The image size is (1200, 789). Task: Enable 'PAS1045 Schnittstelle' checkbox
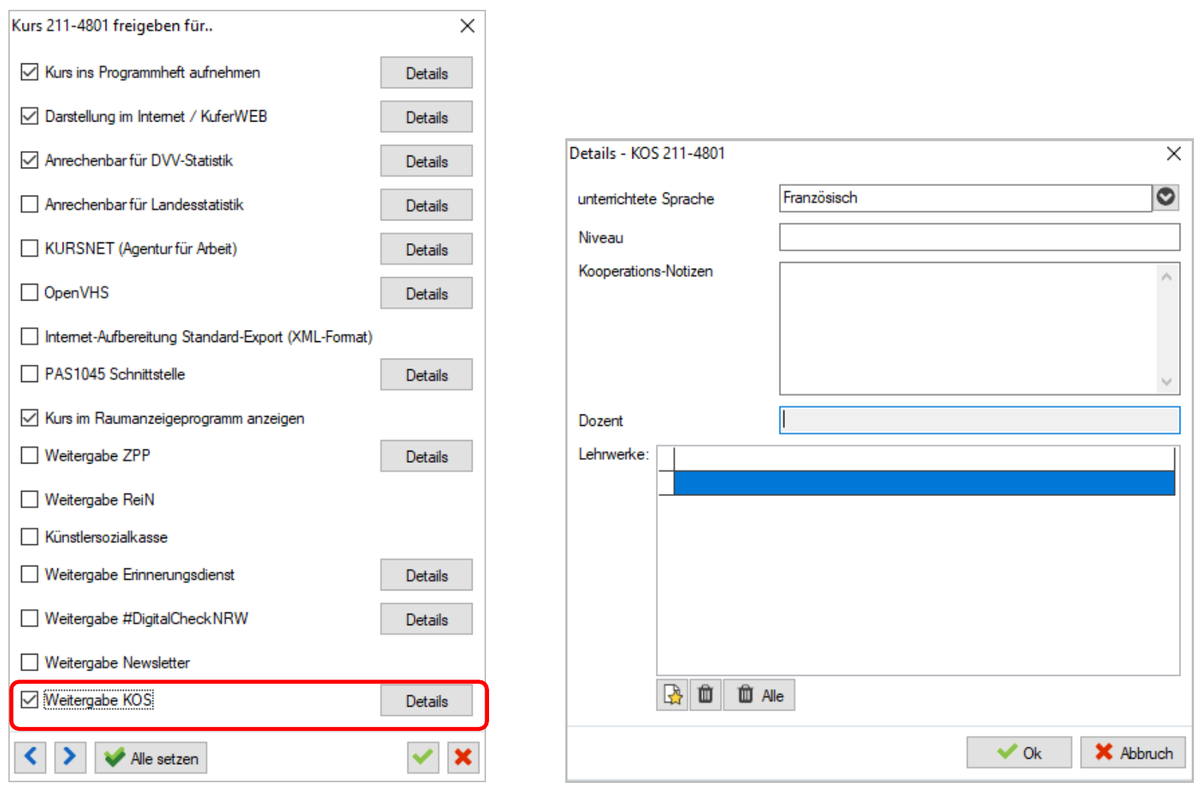pyautogui.click(x=29, y=375)
